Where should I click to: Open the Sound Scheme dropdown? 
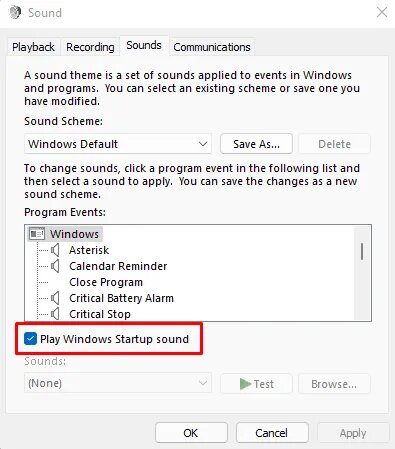click(x=118, y=144)
